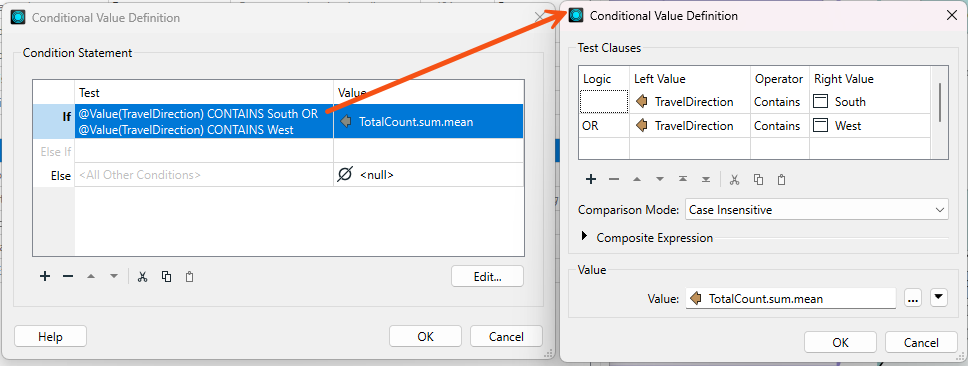The height and width of the screenshot is (366, 968).
Task: Click the Edit... button
Action: [x=487, y=277]
